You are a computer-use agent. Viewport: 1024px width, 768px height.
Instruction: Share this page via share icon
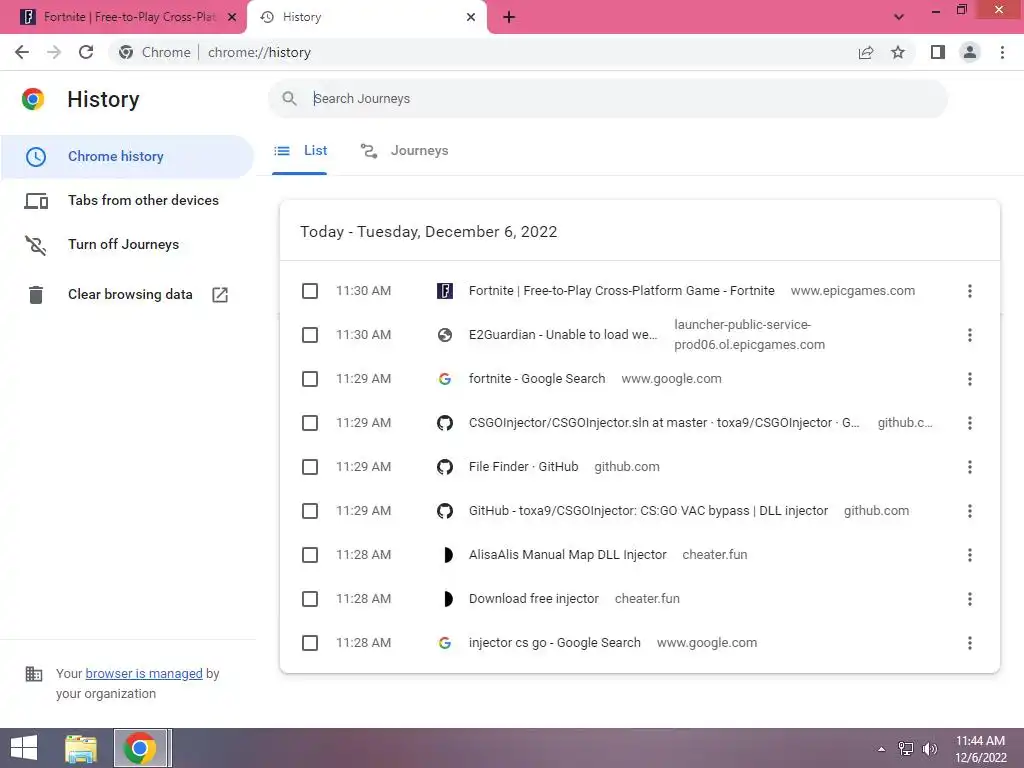pos(866,52)
